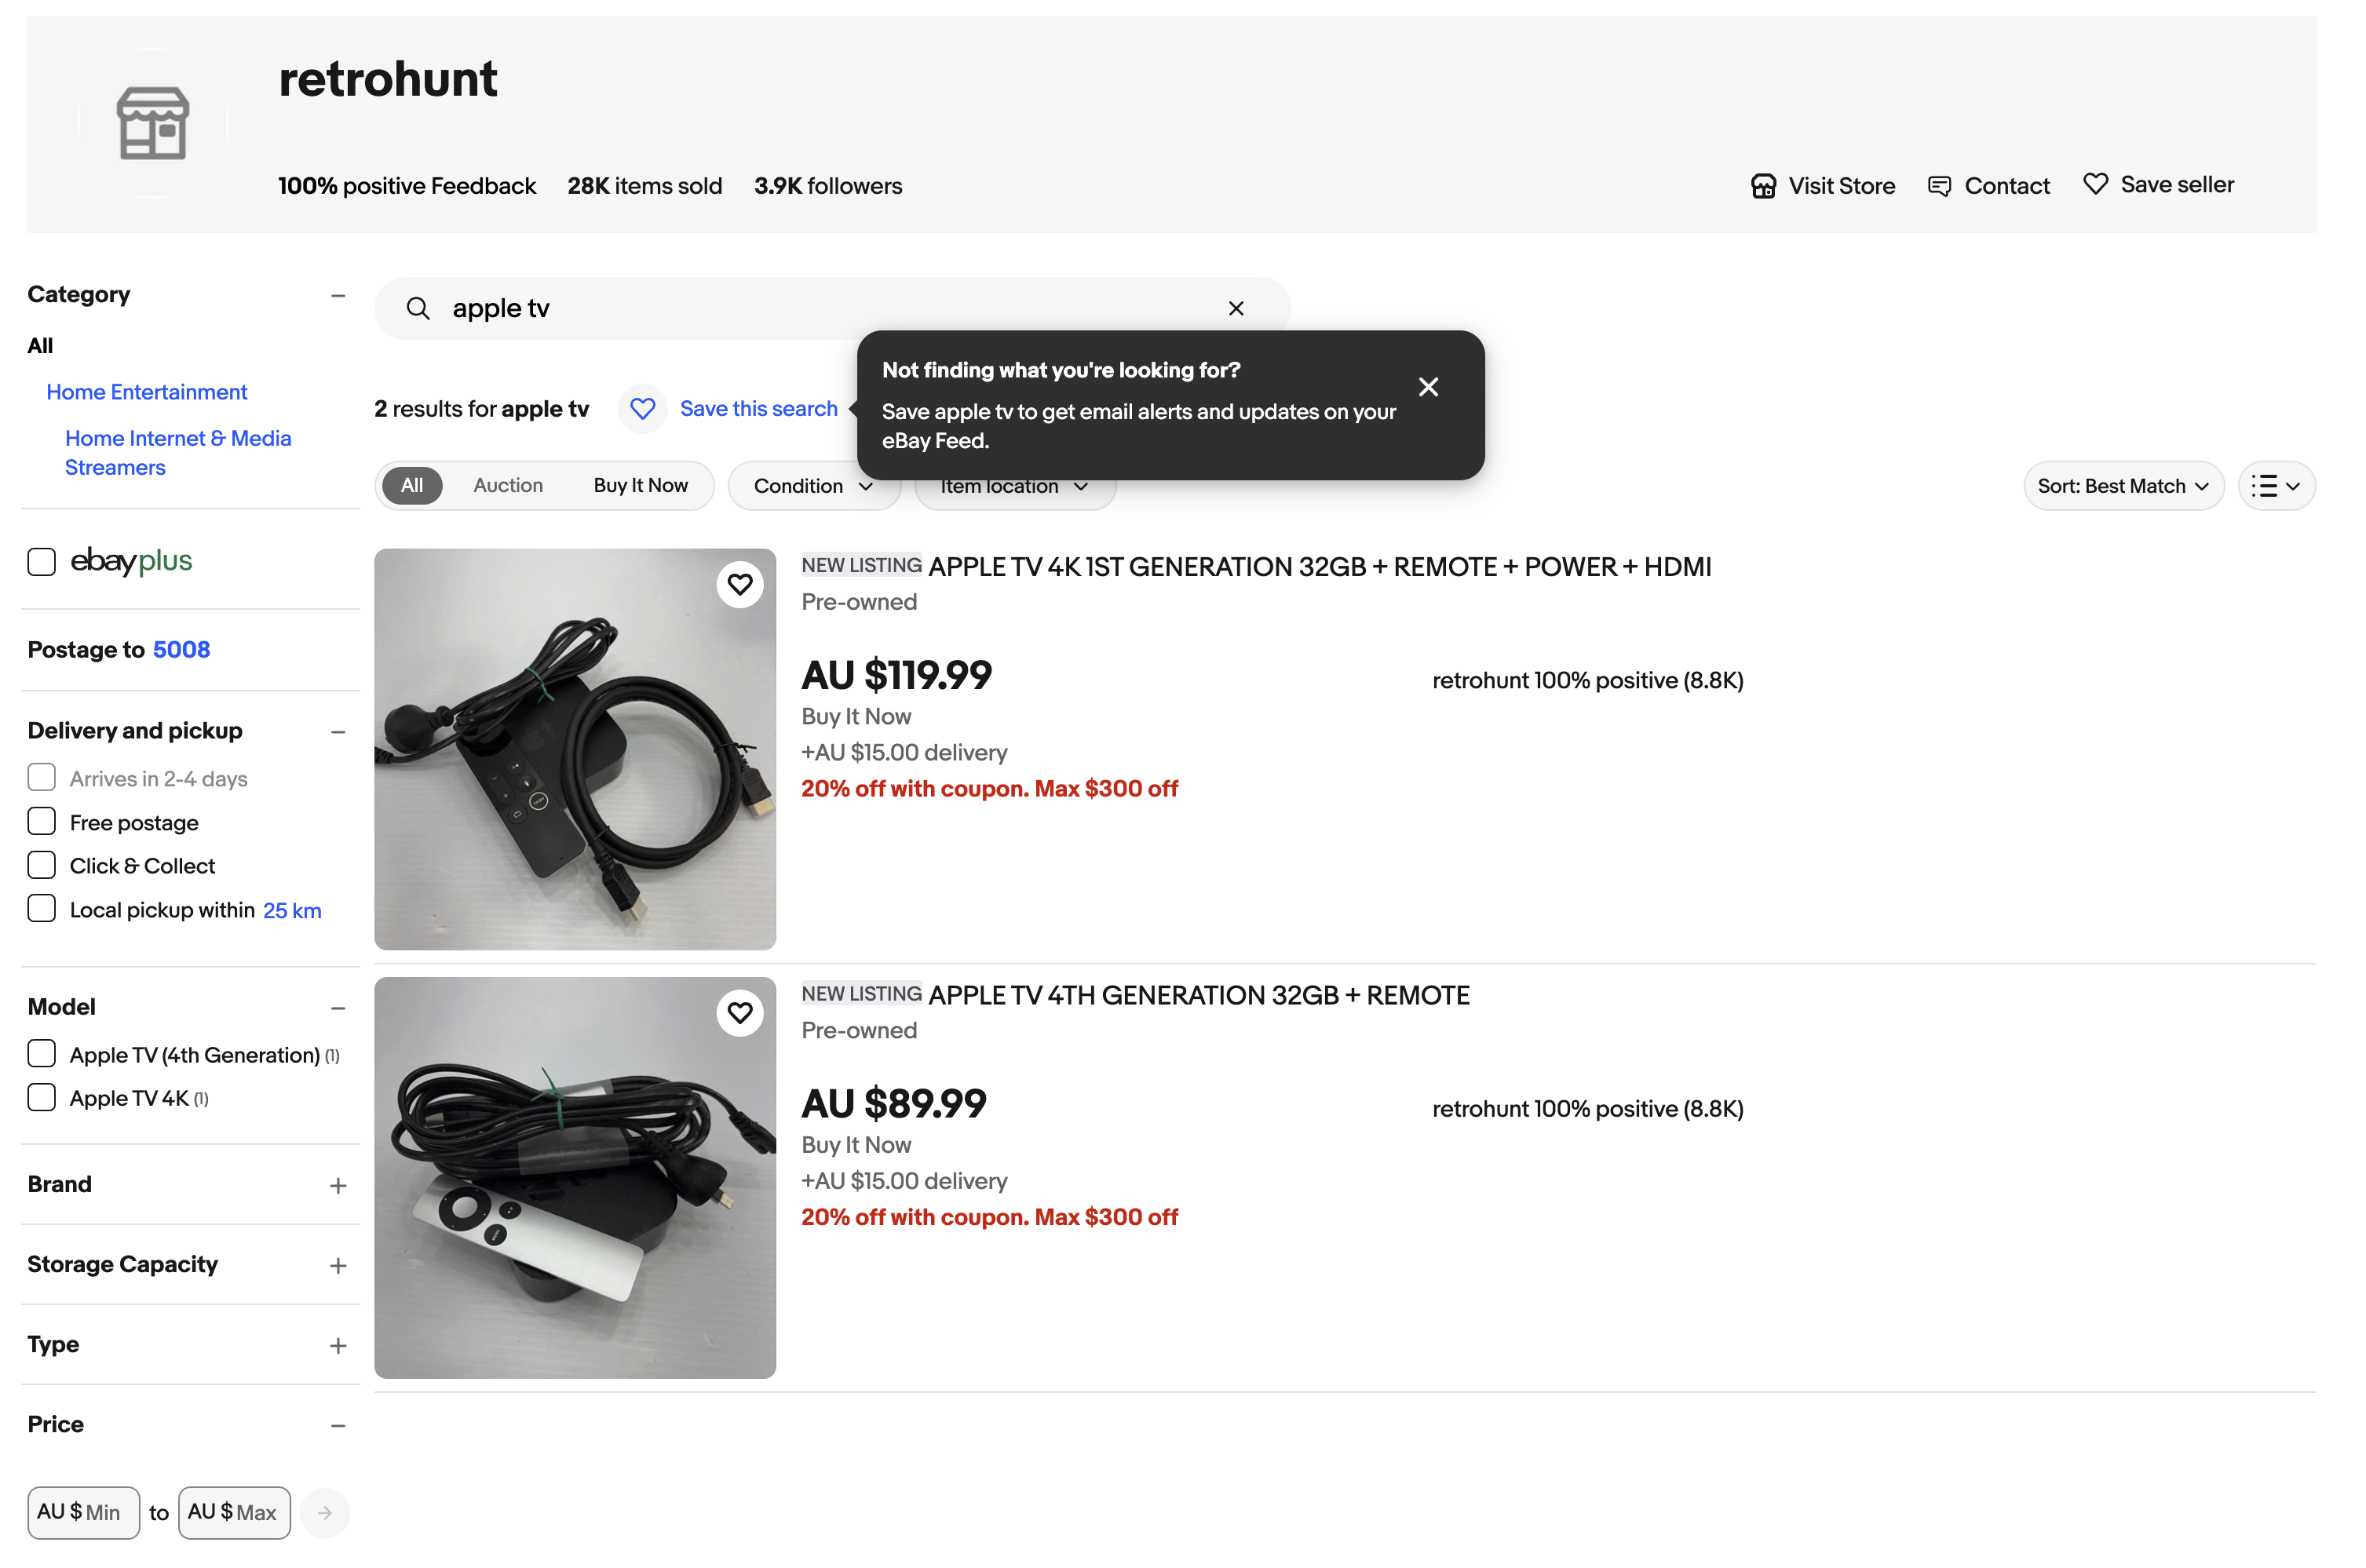Switch to the Buy It Now tab
2366x1568 pixels.
pyautogui.click(x=640, y=486)
